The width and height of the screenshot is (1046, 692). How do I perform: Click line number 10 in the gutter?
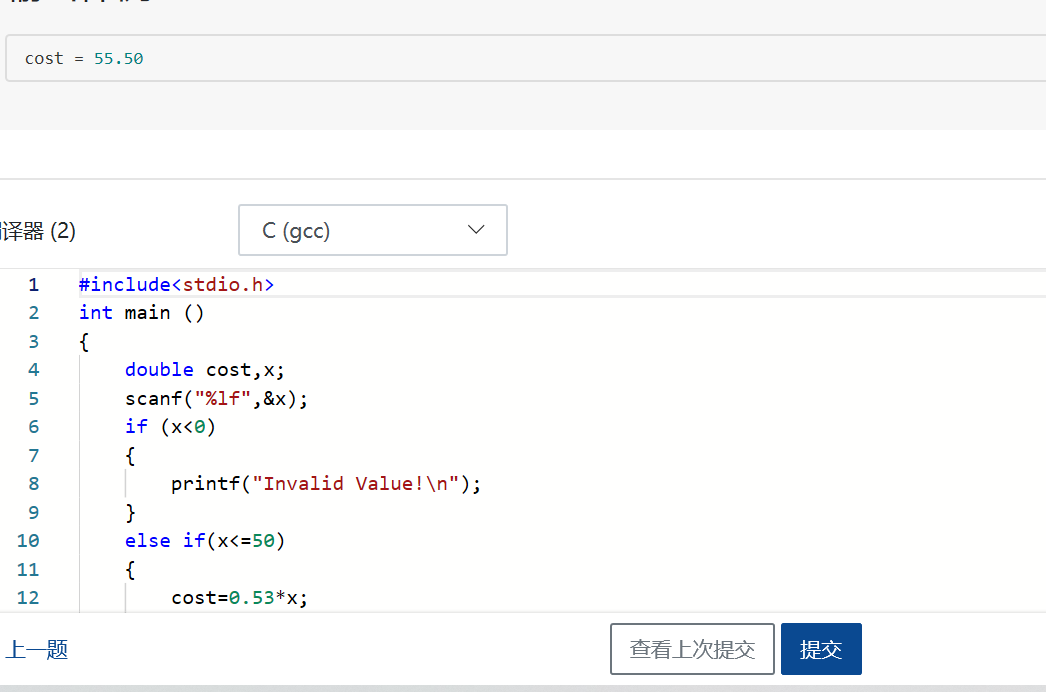pos(29,541)
